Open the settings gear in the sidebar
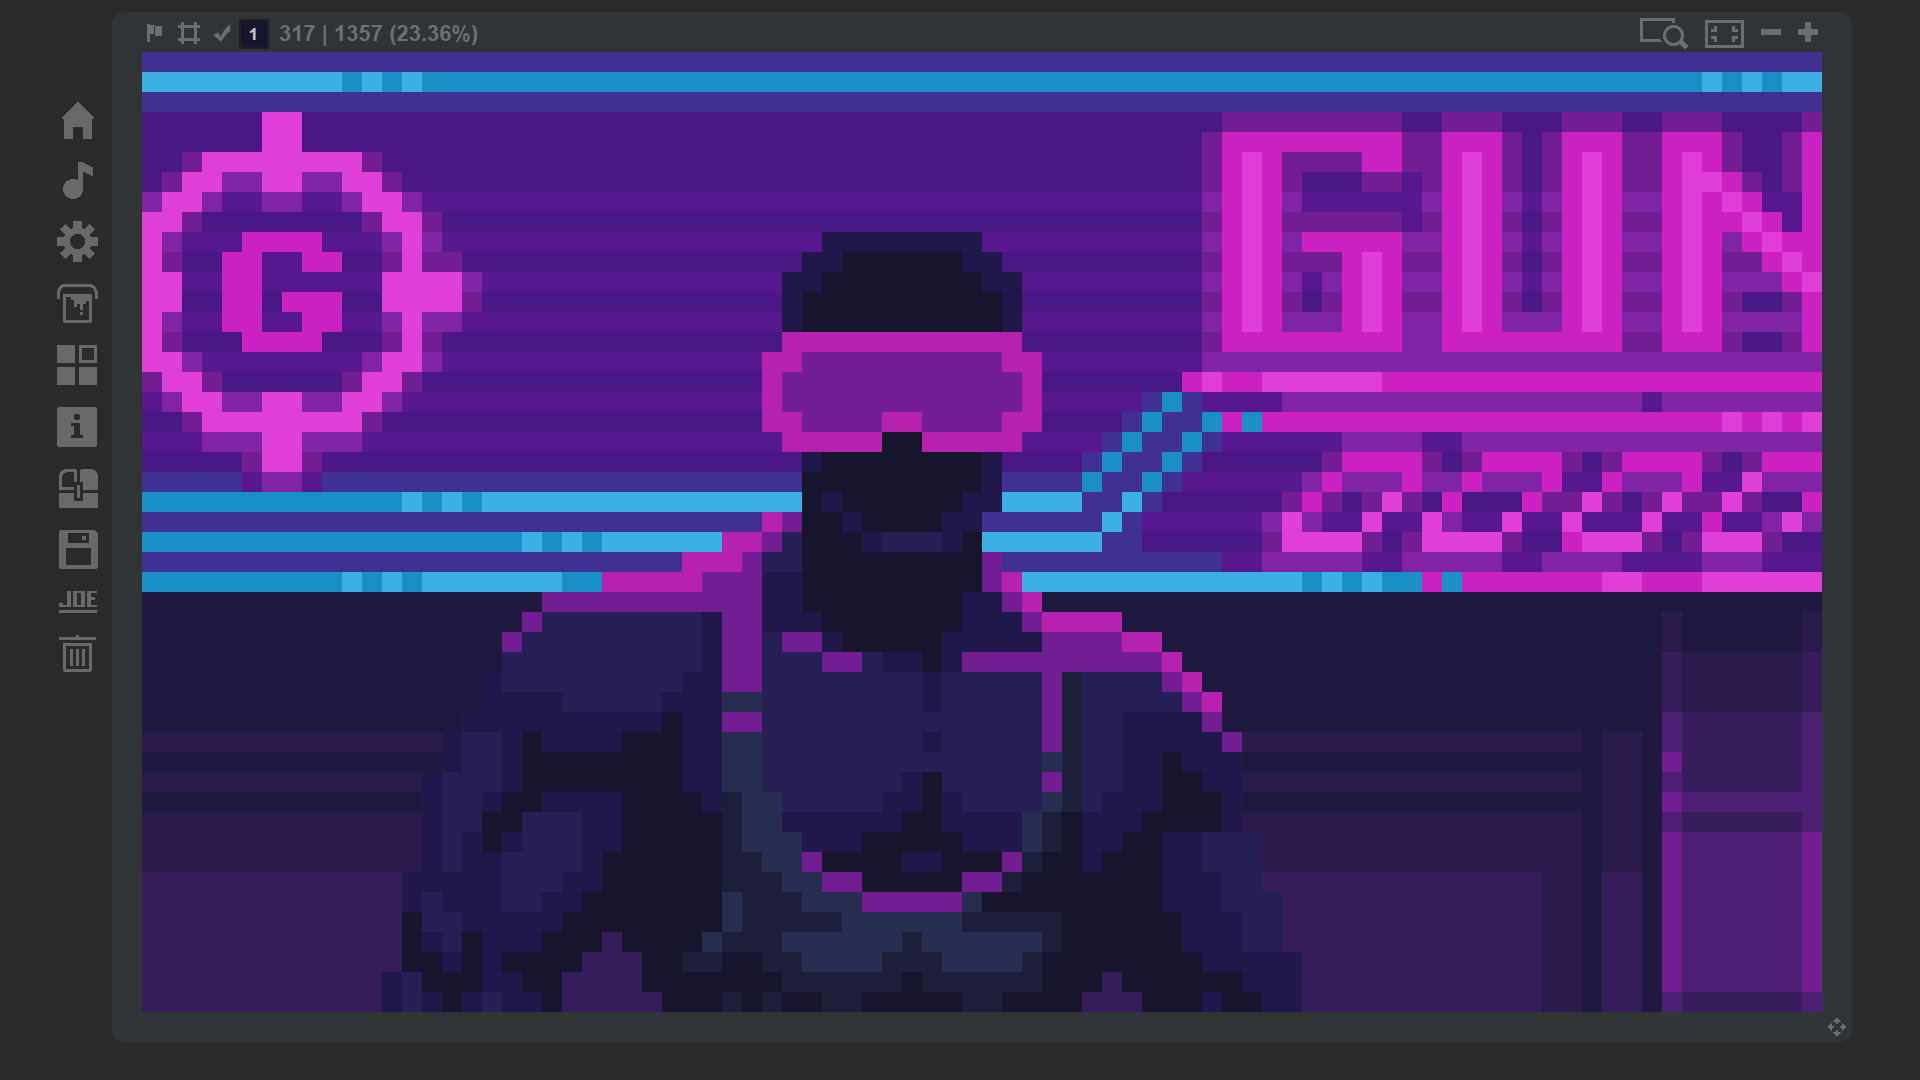This screenshot has height=1080, width=1920. pyautogui.click(x=78, y=243)
